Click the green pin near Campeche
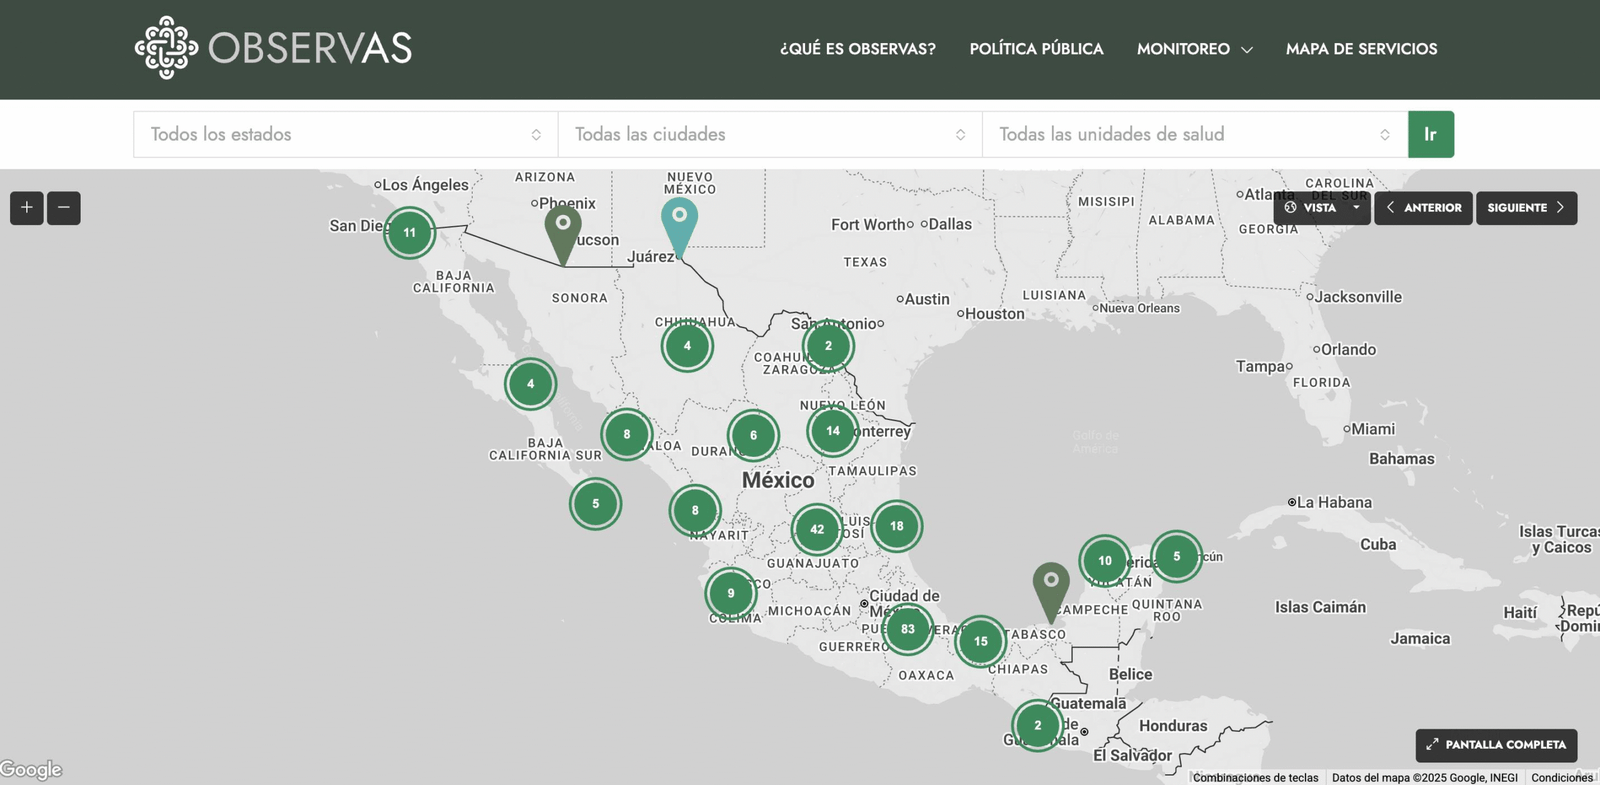 pyautogui.click(x=1051, y=592)
